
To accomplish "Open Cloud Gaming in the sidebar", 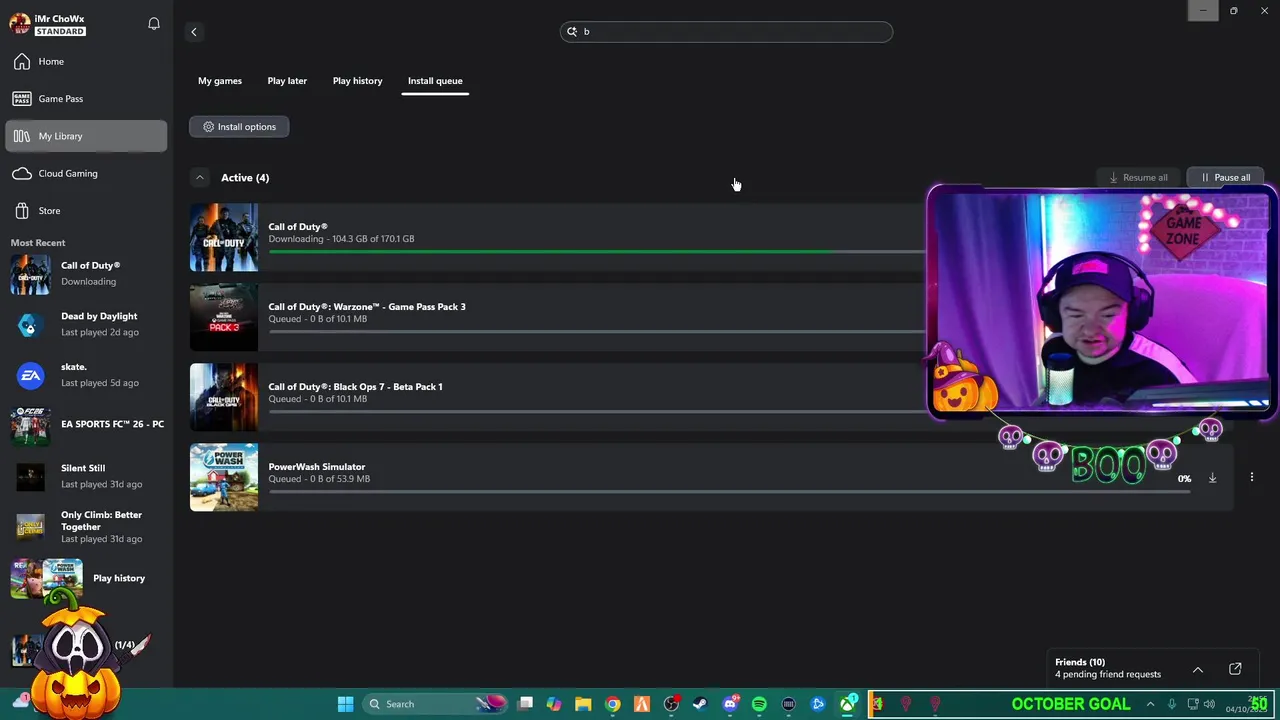I will [86, 173].
